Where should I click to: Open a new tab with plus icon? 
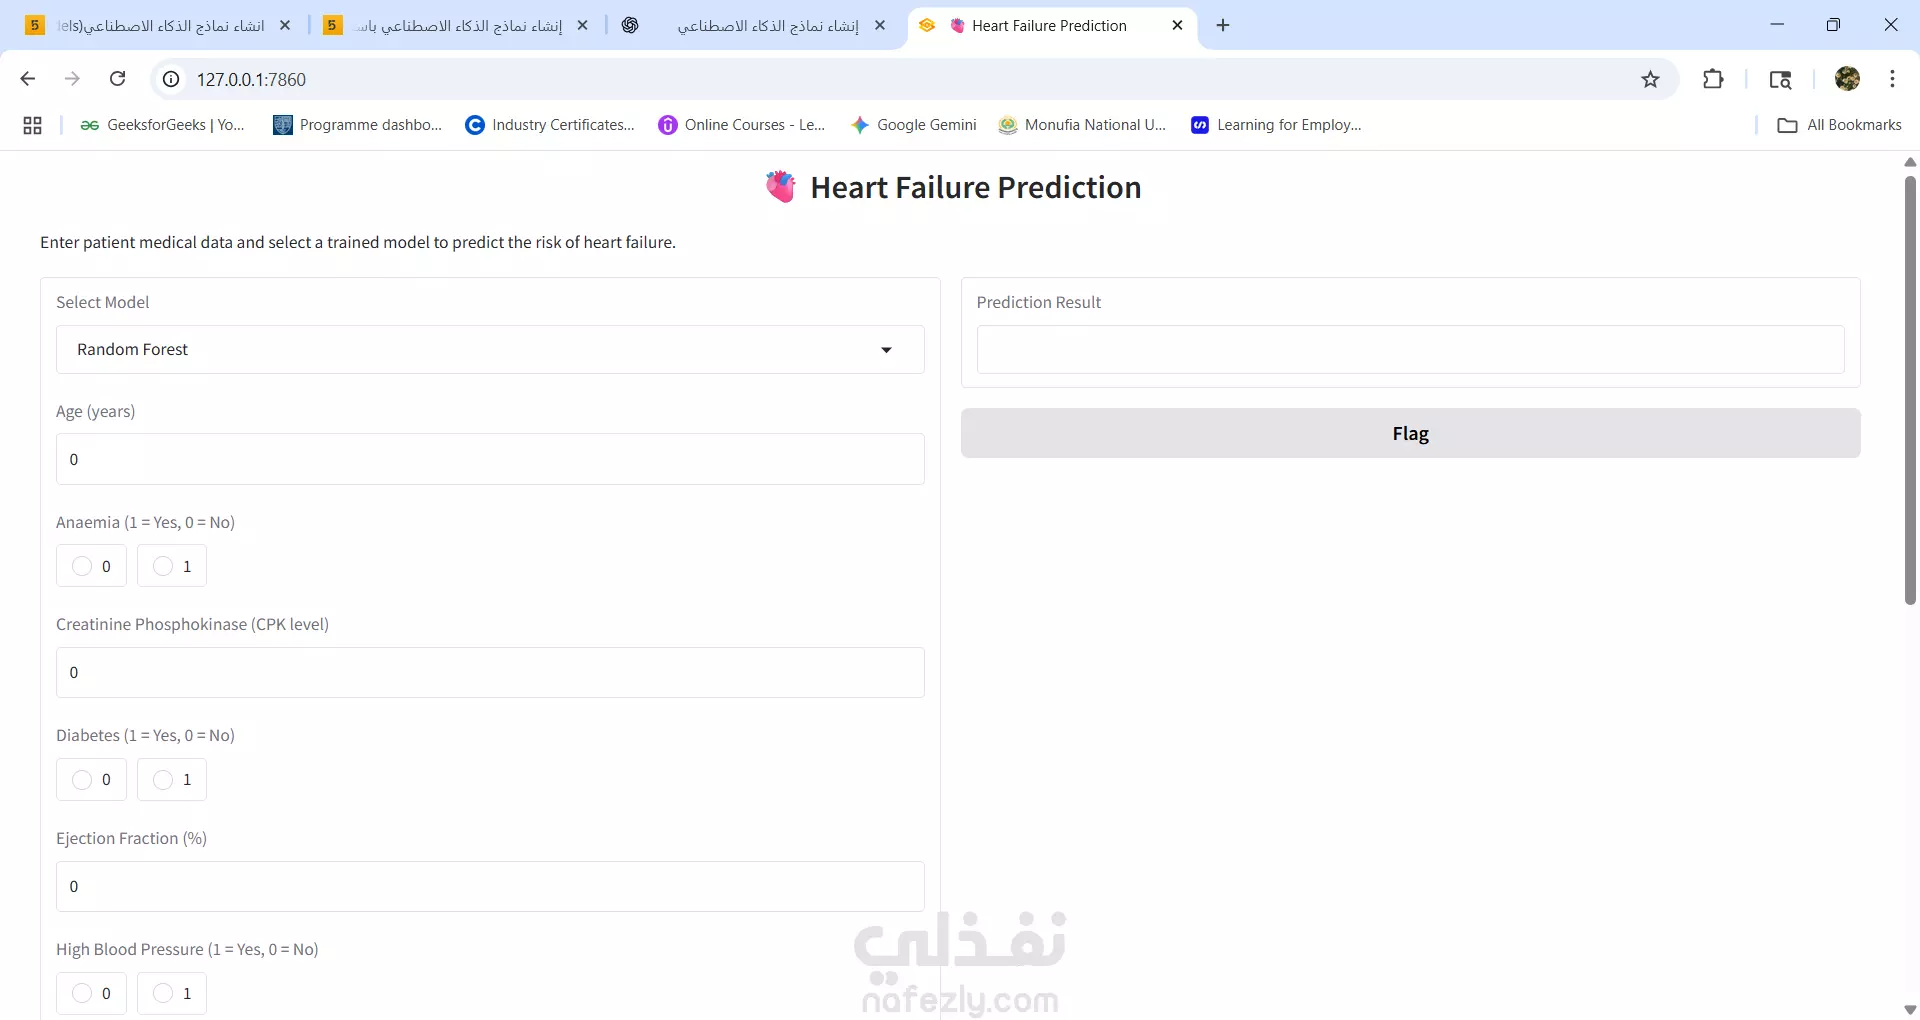[1223, 26]
